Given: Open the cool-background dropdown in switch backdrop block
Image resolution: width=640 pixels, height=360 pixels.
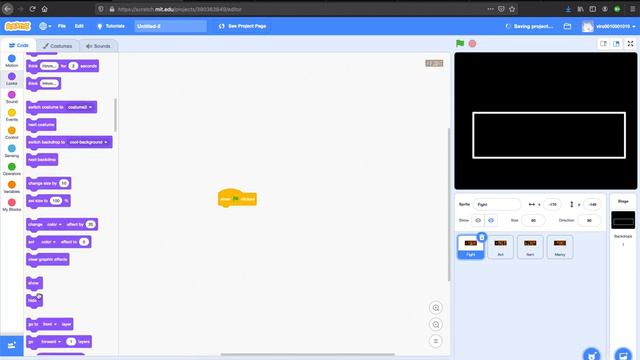Looking at the screenshot, I should pos(88,142).
